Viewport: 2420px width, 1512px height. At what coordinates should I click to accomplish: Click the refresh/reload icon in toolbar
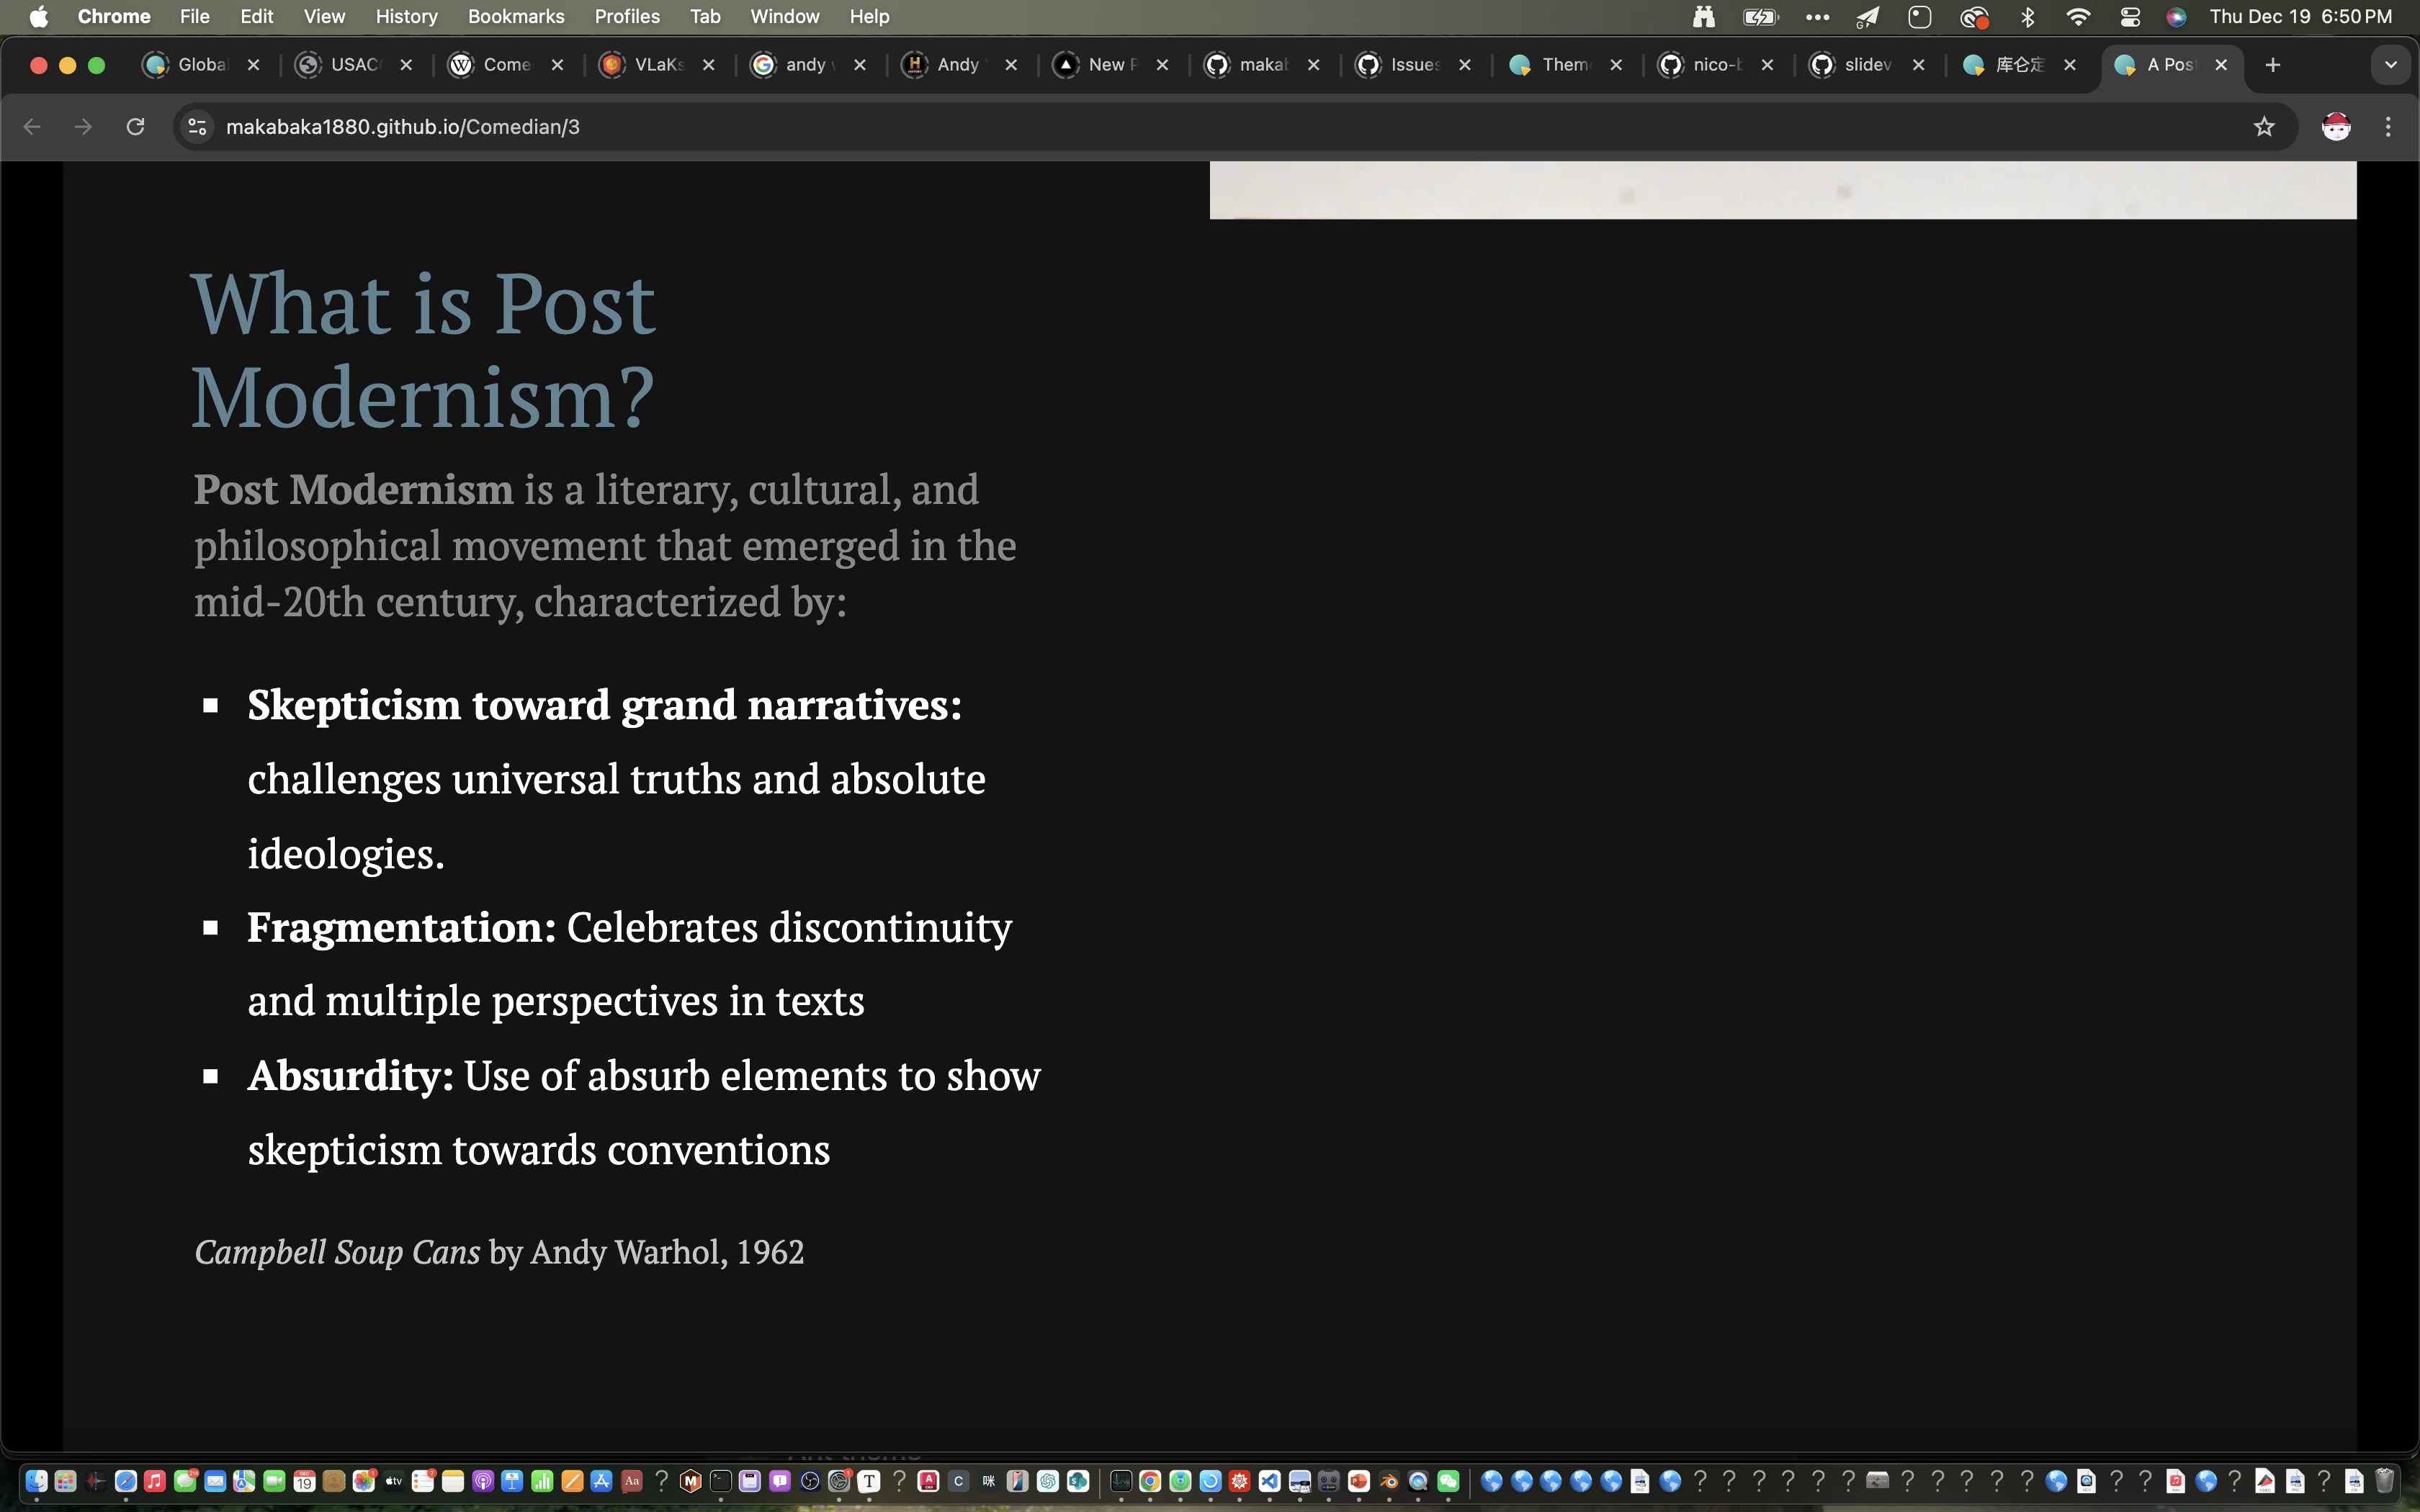[x=136, y=125]
